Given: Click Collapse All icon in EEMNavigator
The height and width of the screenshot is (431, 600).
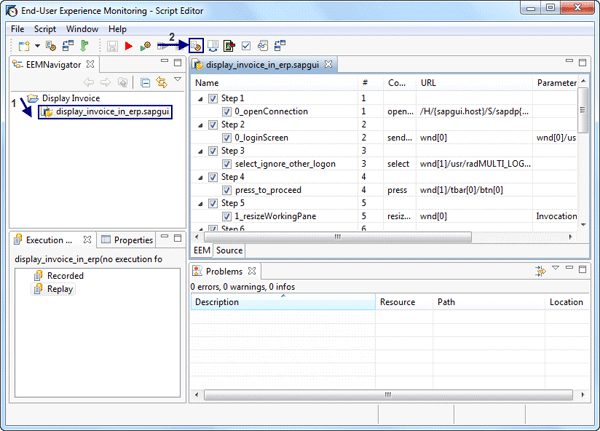Looking at the screenshot, I should pyautogui.click(x=146, y=81).
